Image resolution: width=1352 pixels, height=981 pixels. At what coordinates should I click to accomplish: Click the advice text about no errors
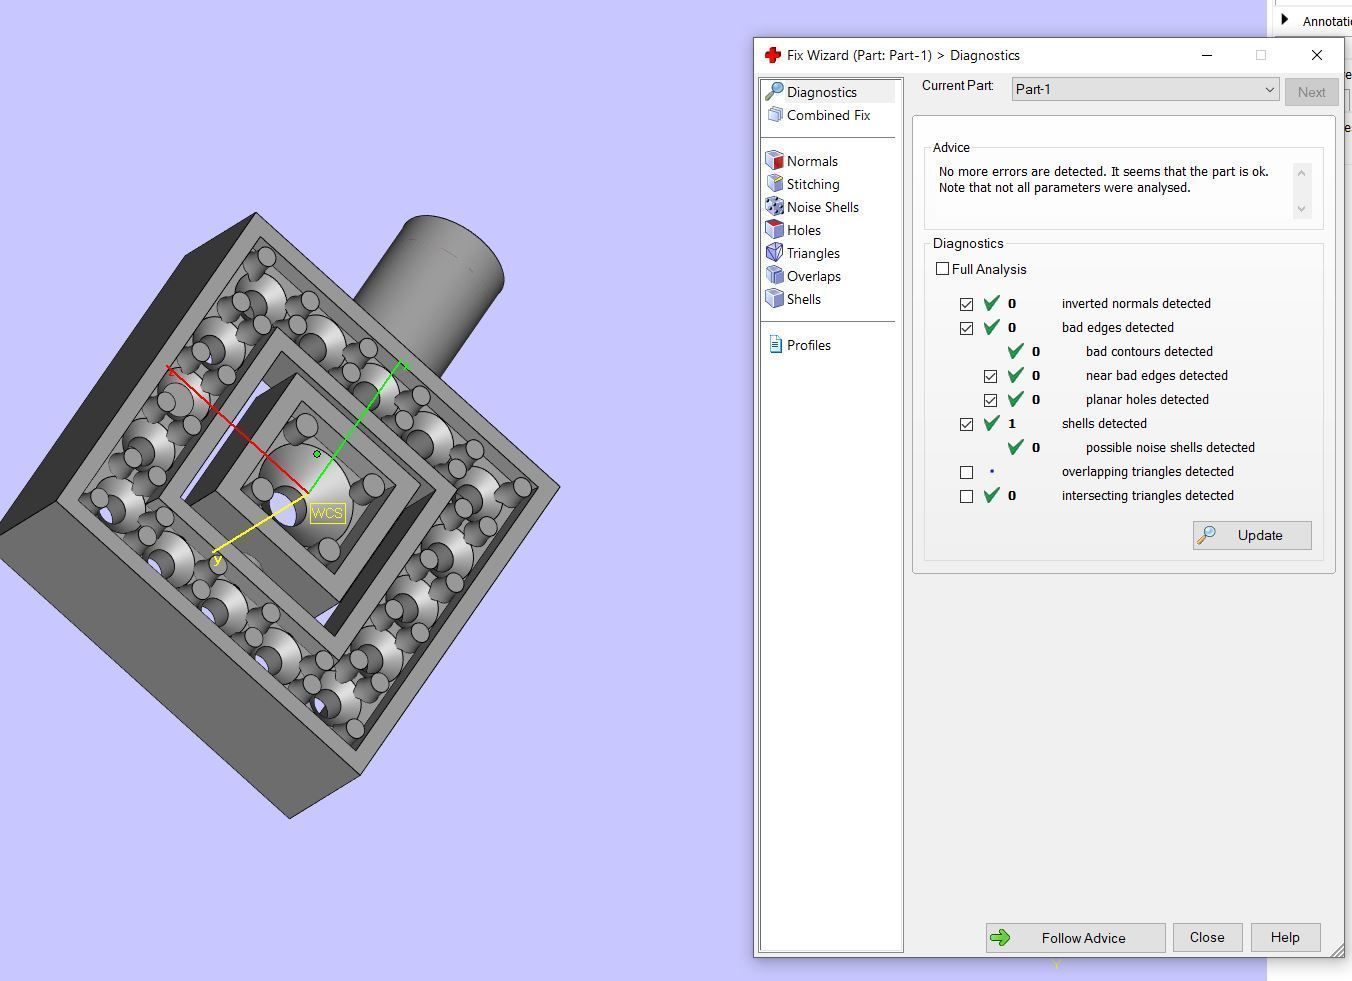pyautogui.click(x=1103, y=179)
